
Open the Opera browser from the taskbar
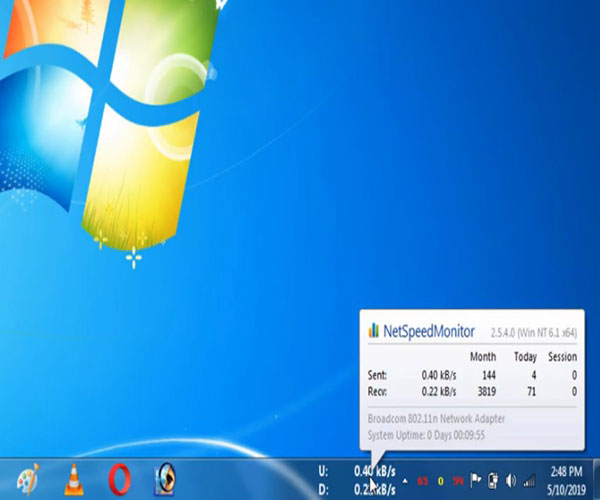[x=119, y=479]
